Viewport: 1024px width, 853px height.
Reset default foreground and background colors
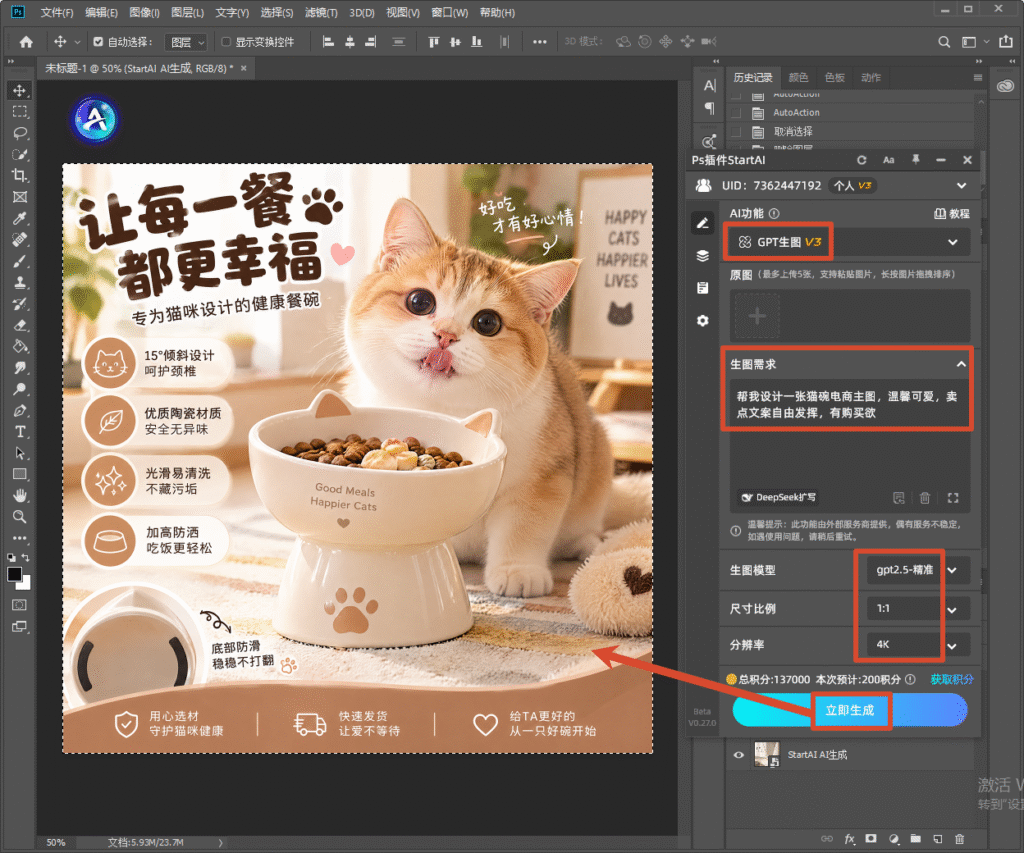pyautogui.click(x=12, y=558)
